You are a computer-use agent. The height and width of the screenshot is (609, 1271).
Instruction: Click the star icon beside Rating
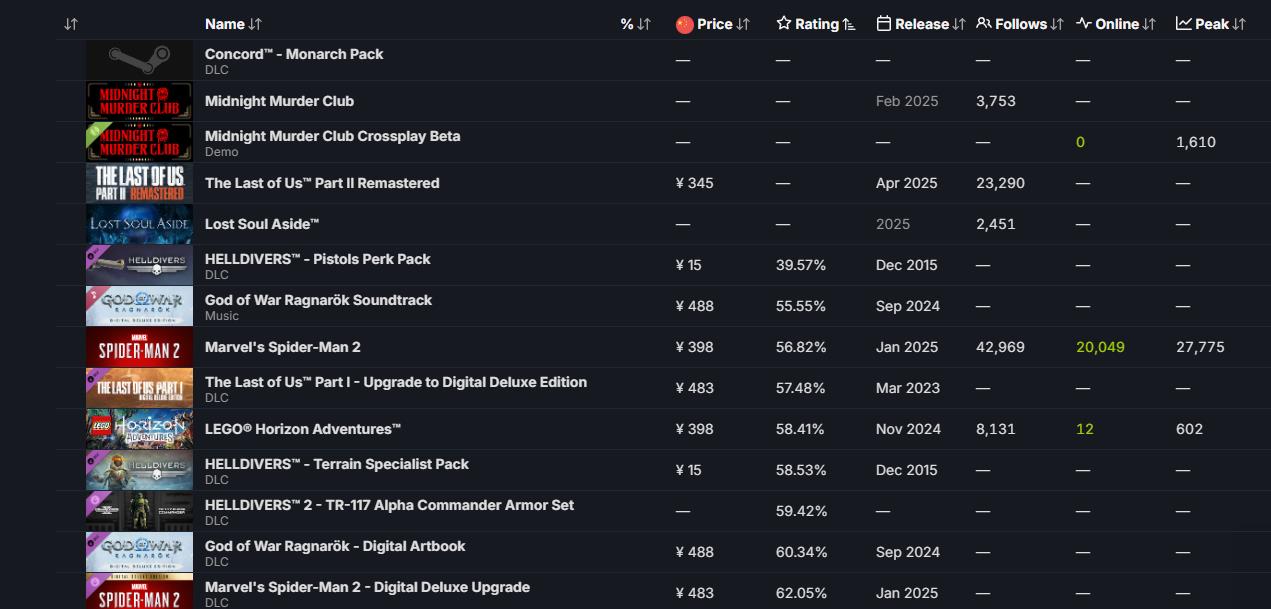[x=784, y=24]
